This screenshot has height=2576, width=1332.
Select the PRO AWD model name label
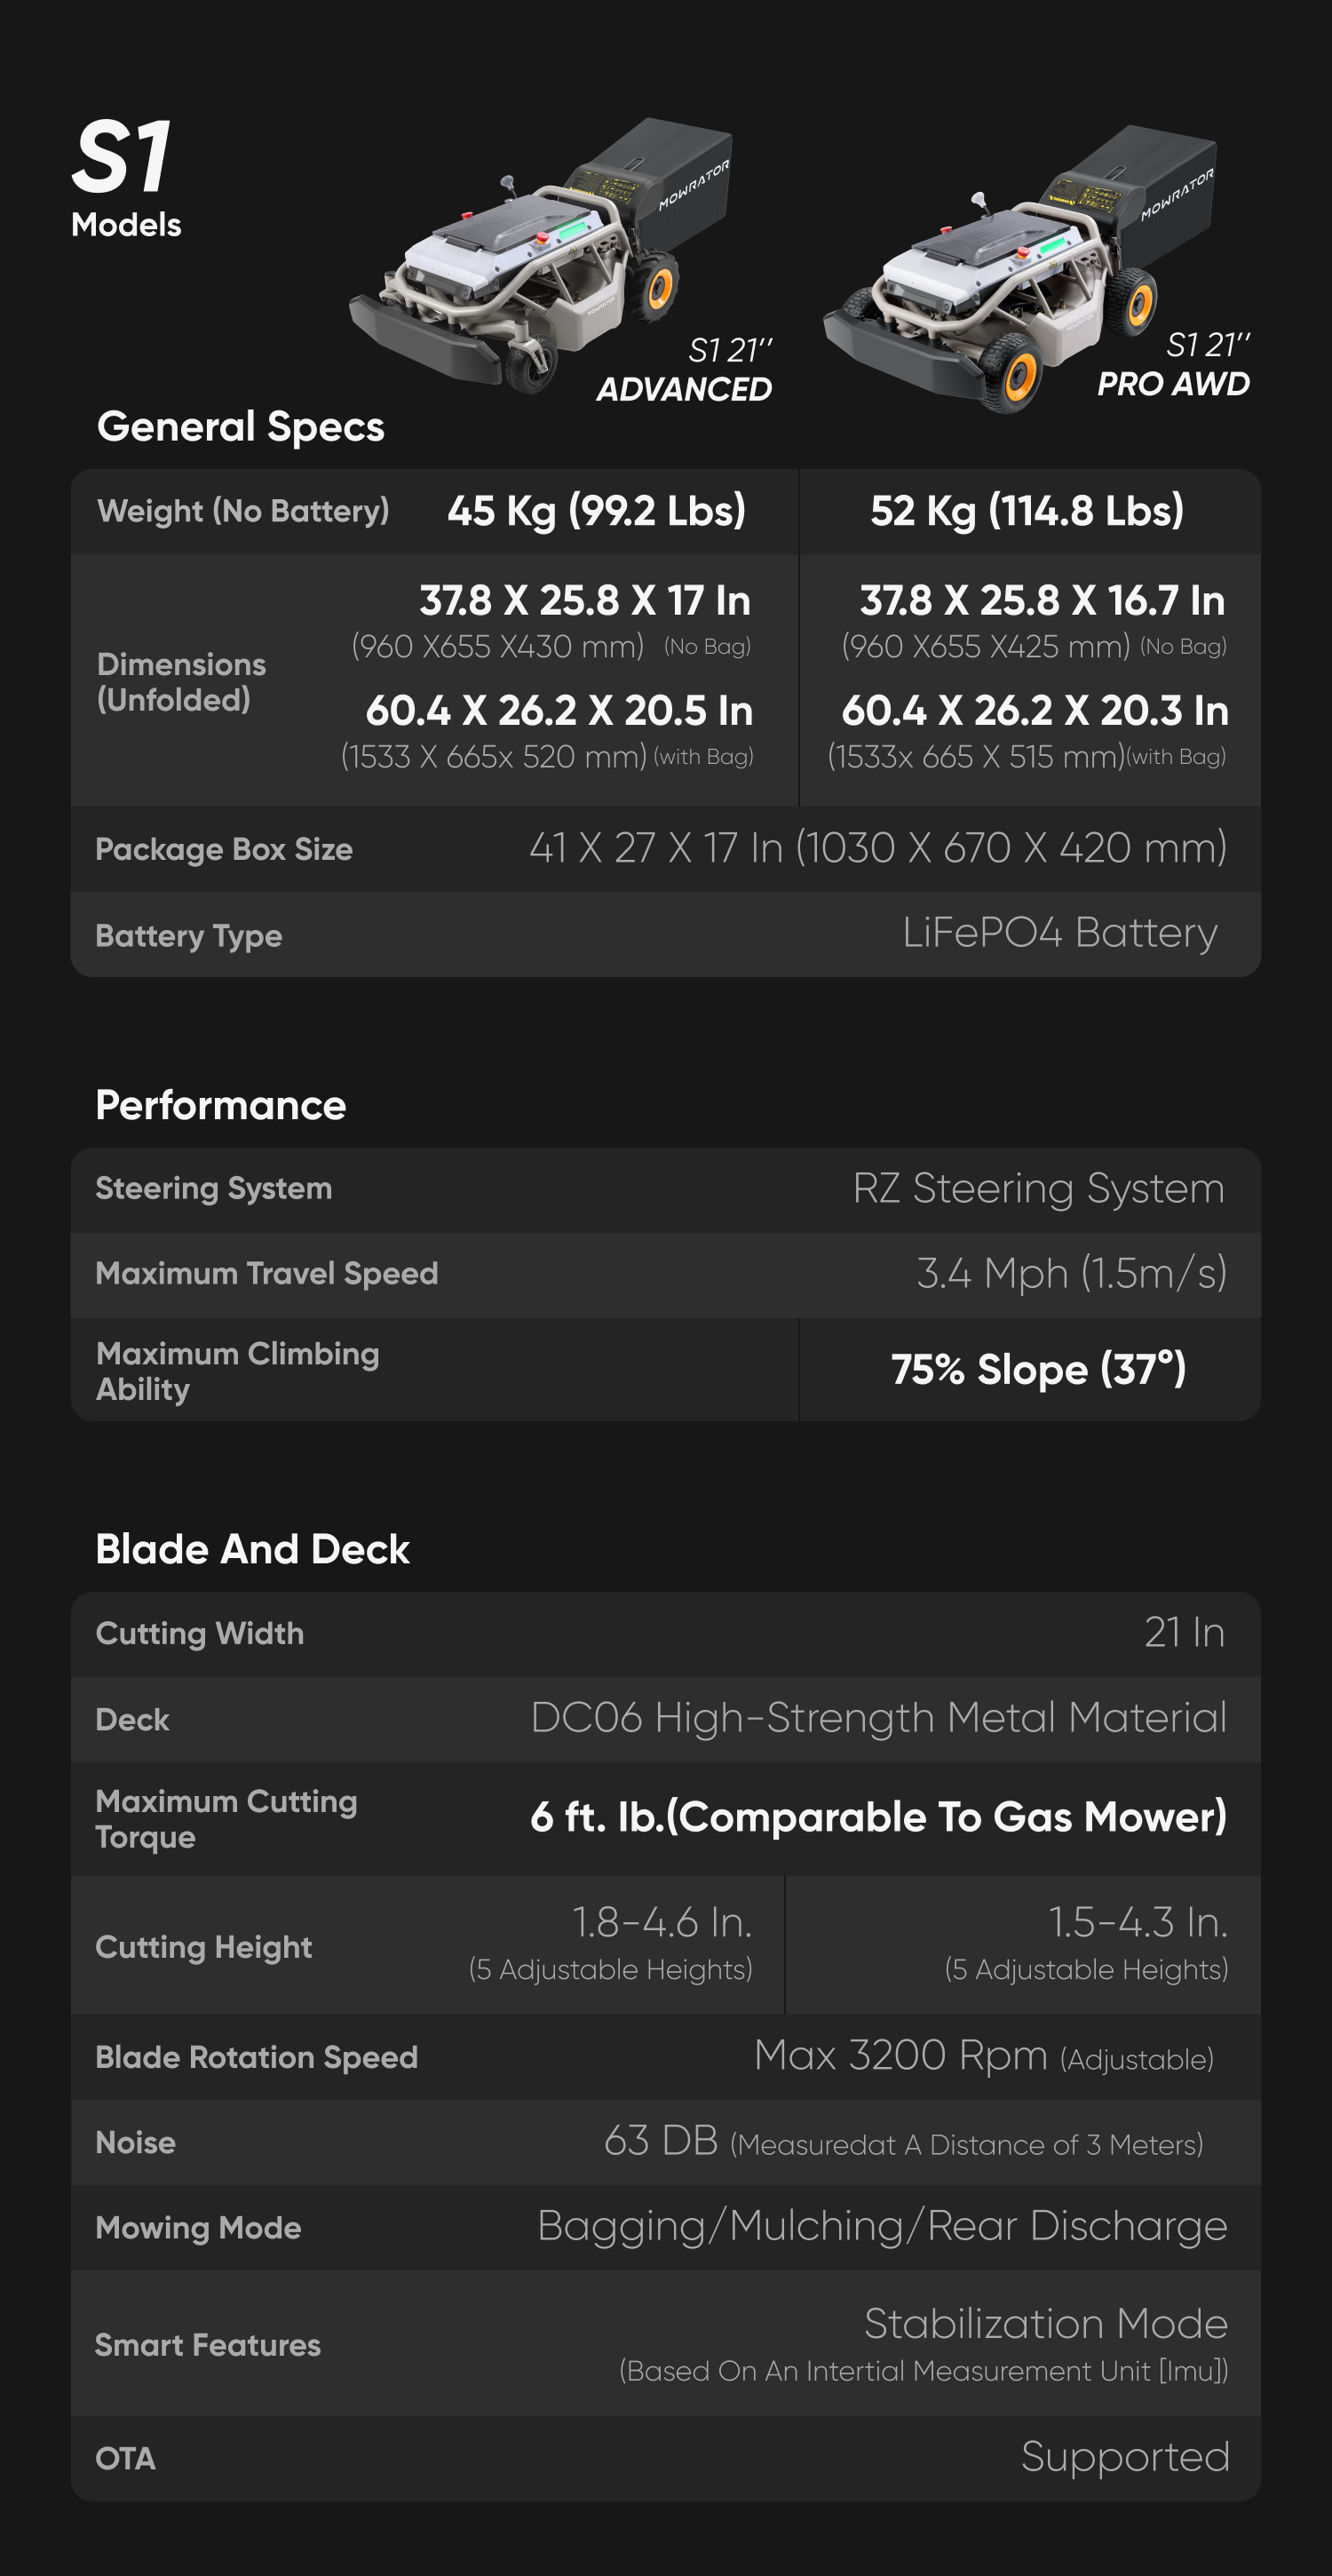coord(1173,384)
